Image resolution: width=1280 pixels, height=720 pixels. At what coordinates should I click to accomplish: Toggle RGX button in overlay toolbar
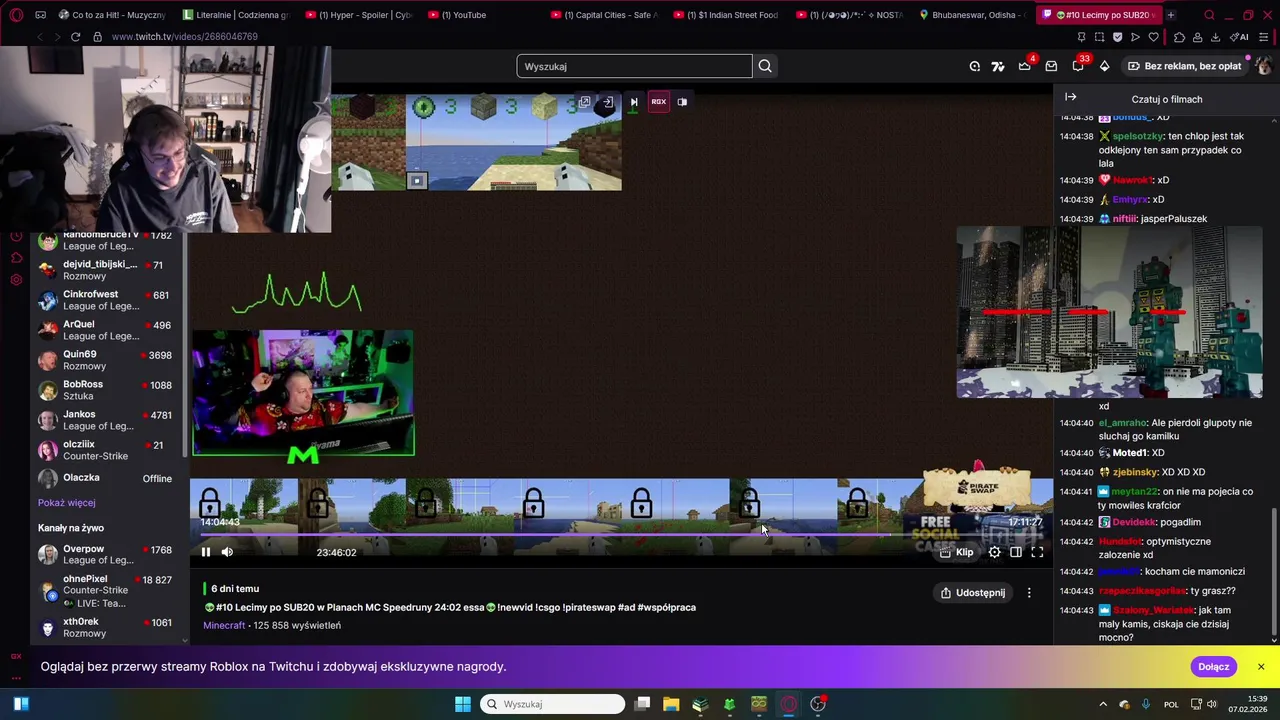pos(658,101)
